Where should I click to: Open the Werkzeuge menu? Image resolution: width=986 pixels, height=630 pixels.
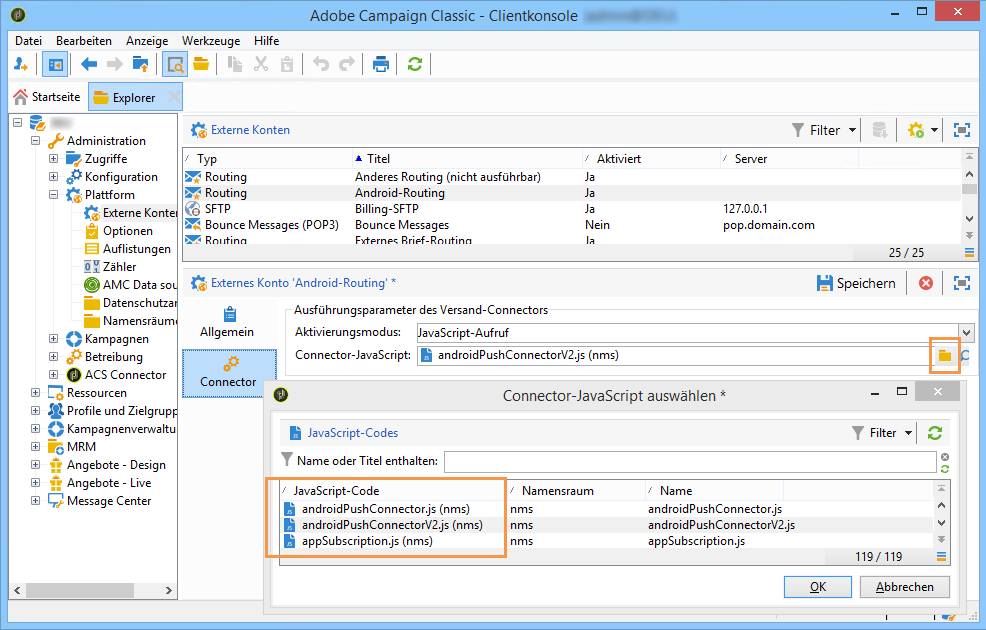point(211,41)
